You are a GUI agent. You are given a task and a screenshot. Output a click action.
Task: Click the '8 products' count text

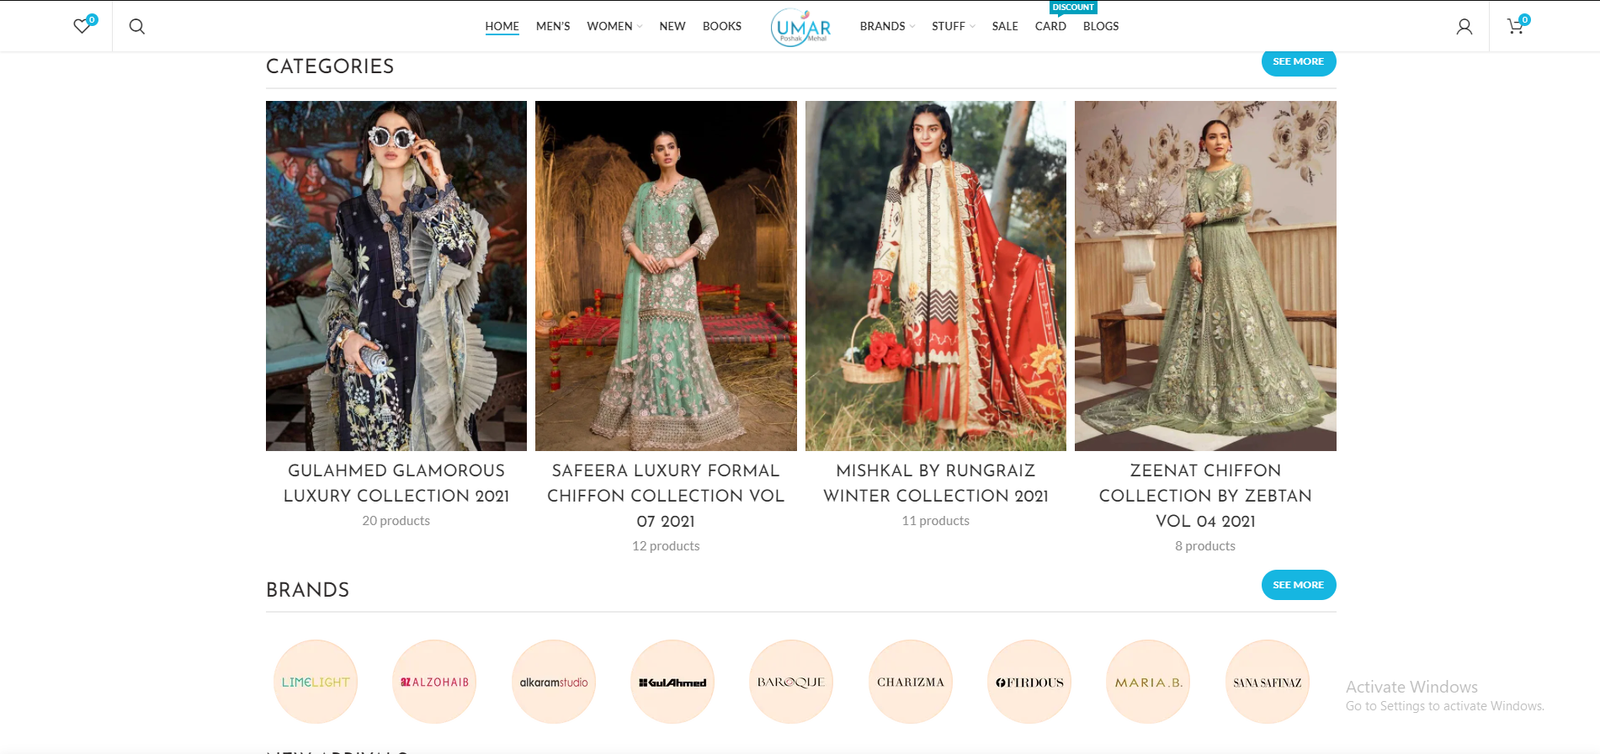1205,546
